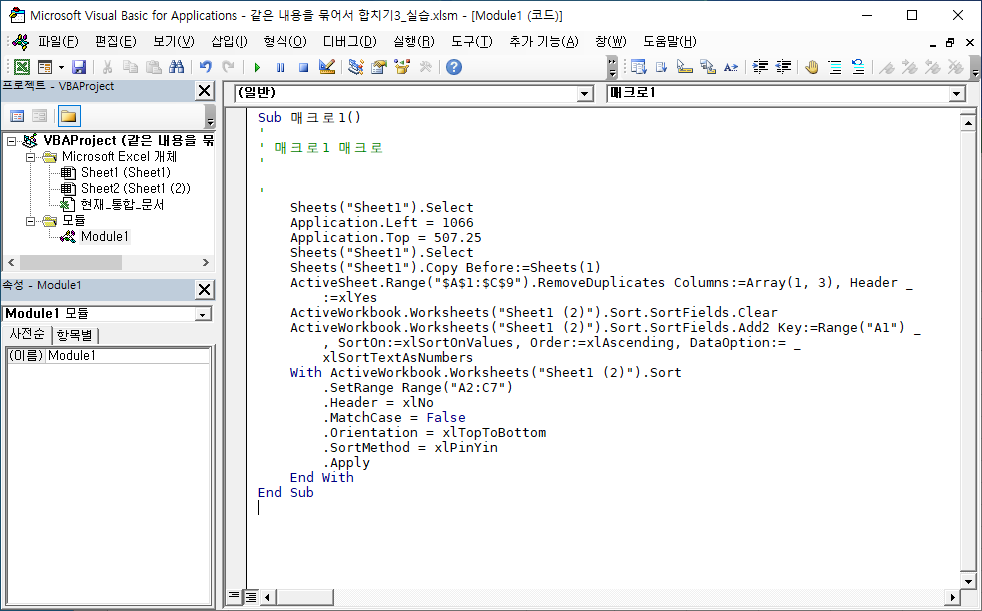The height and width of the screenshot is (611, 982).
Task: Open Visual Basic Help question mark icon
Action: pos(454,67)
